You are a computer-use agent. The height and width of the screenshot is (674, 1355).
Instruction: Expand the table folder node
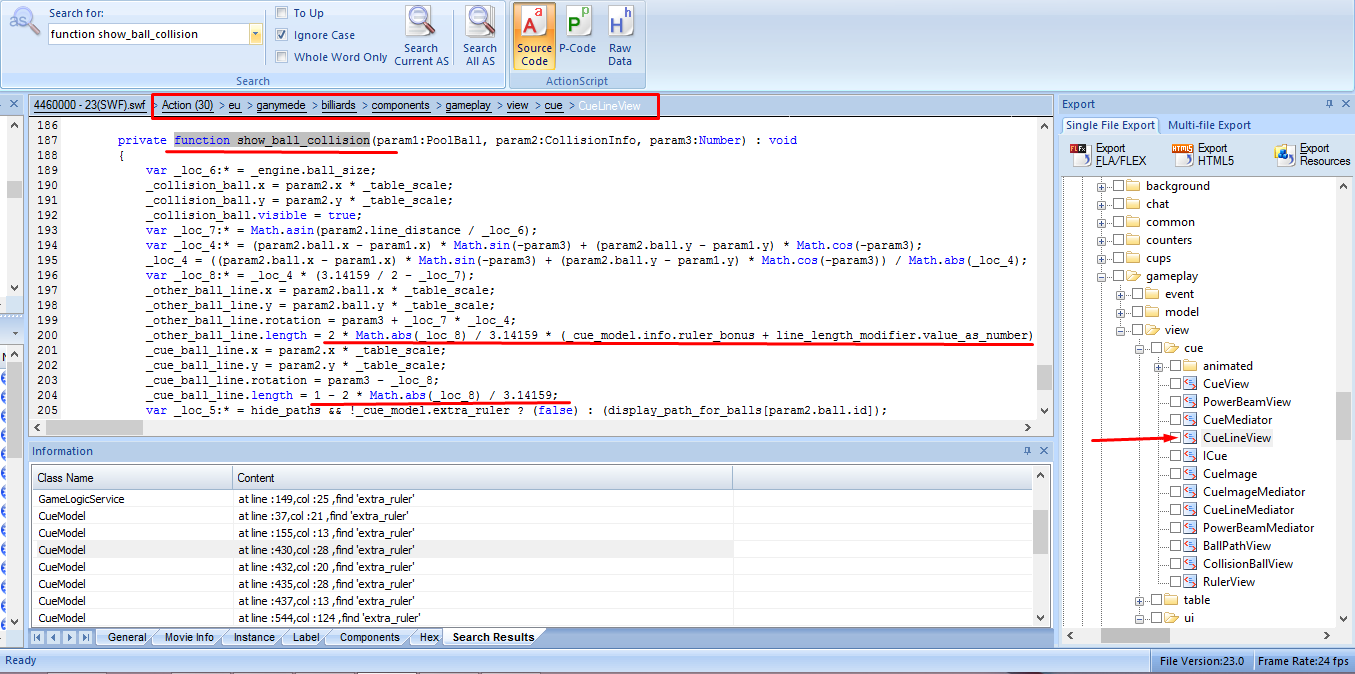tap(1140, 600)
